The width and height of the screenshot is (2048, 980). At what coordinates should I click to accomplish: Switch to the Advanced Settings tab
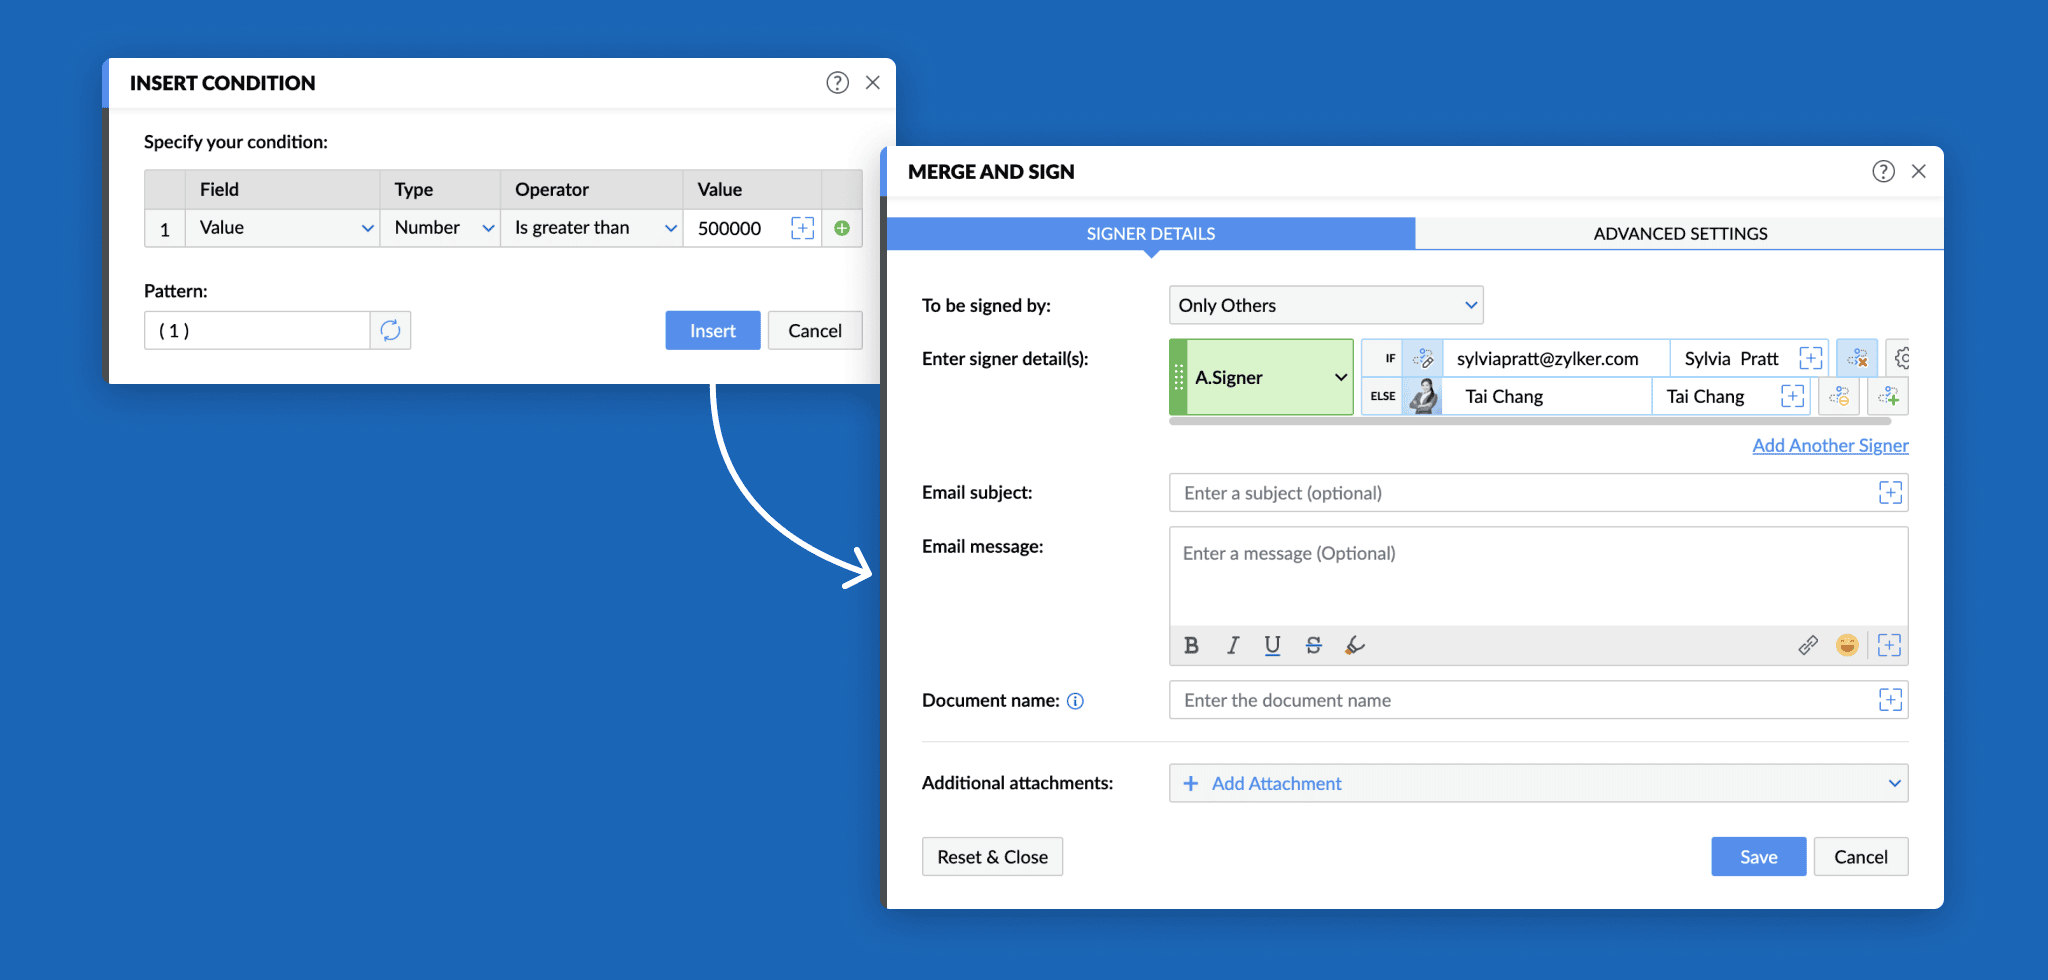(1680, 233)
